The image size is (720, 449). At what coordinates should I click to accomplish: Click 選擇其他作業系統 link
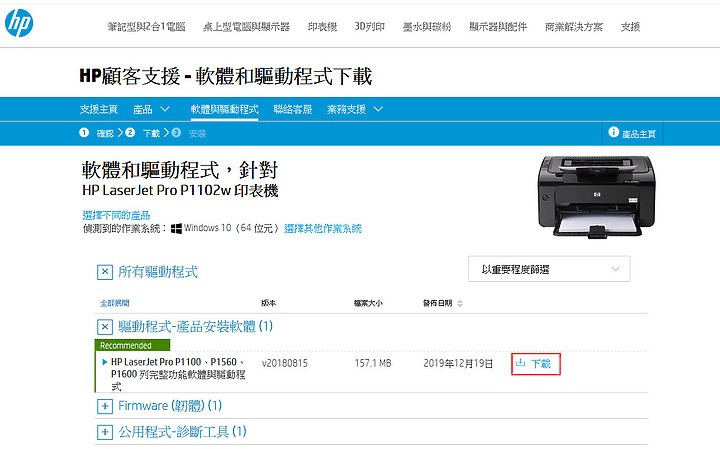323,228
